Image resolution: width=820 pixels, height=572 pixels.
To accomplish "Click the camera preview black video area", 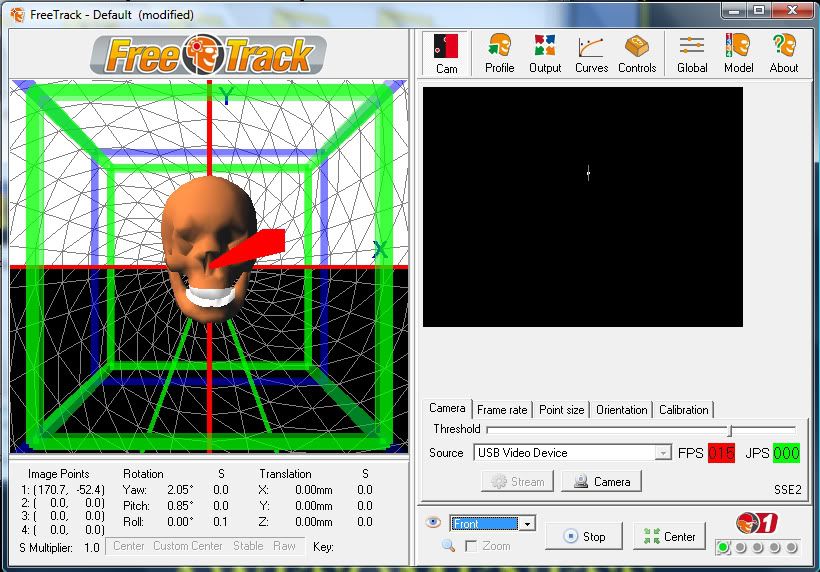I will [583, 207].
